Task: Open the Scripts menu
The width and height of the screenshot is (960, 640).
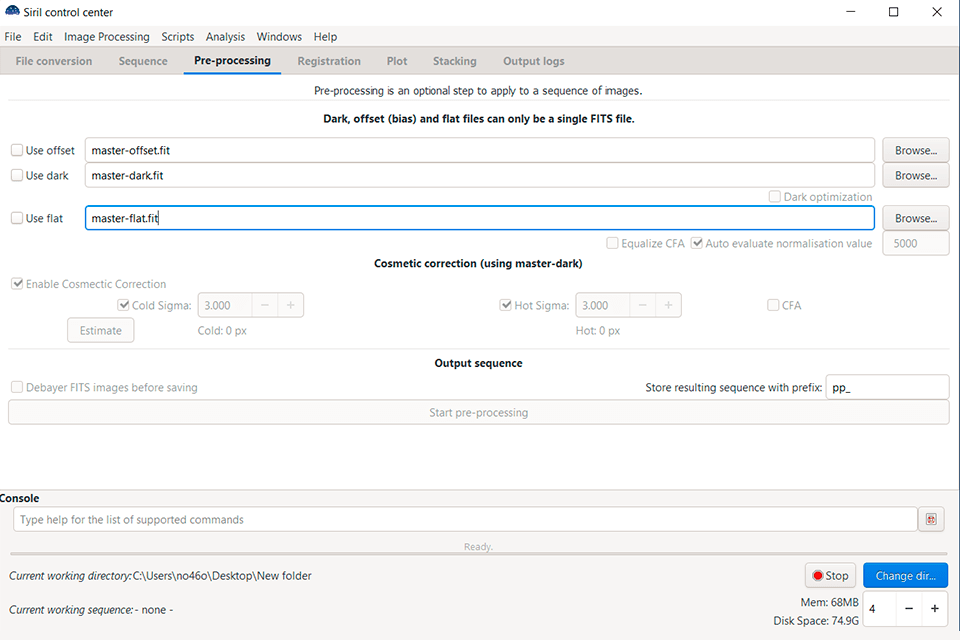Action: [177, 37]
